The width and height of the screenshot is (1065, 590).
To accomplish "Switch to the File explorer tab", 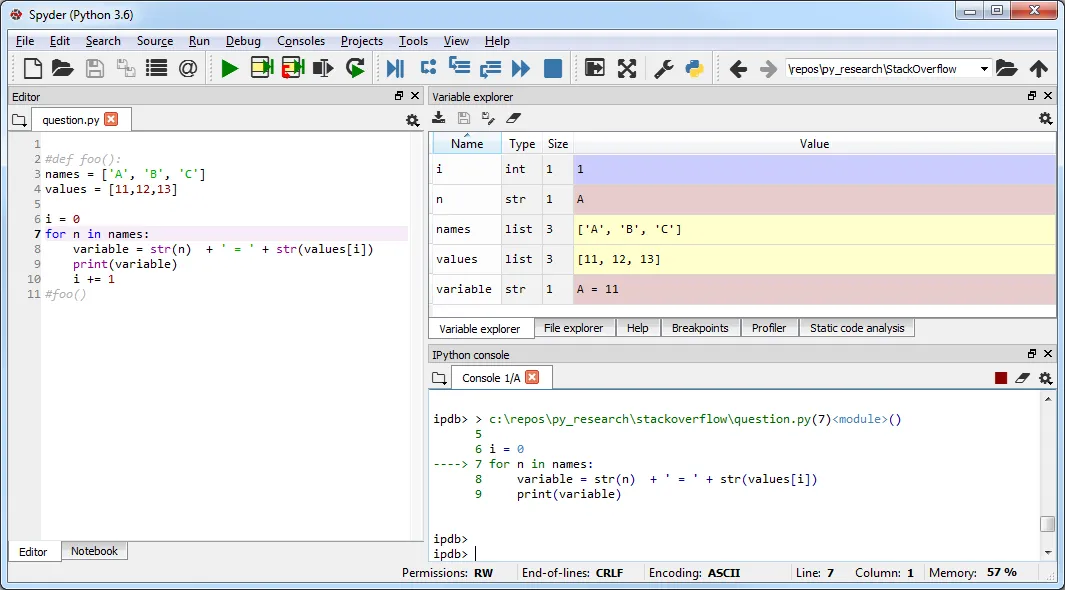I will [573, 328].
